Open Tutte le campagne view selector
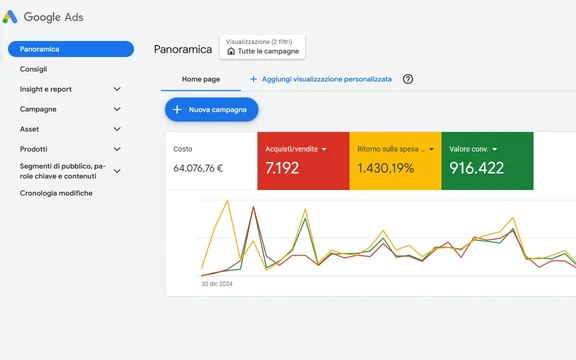The width and height of the screenshot is (576, 360). 262,47
